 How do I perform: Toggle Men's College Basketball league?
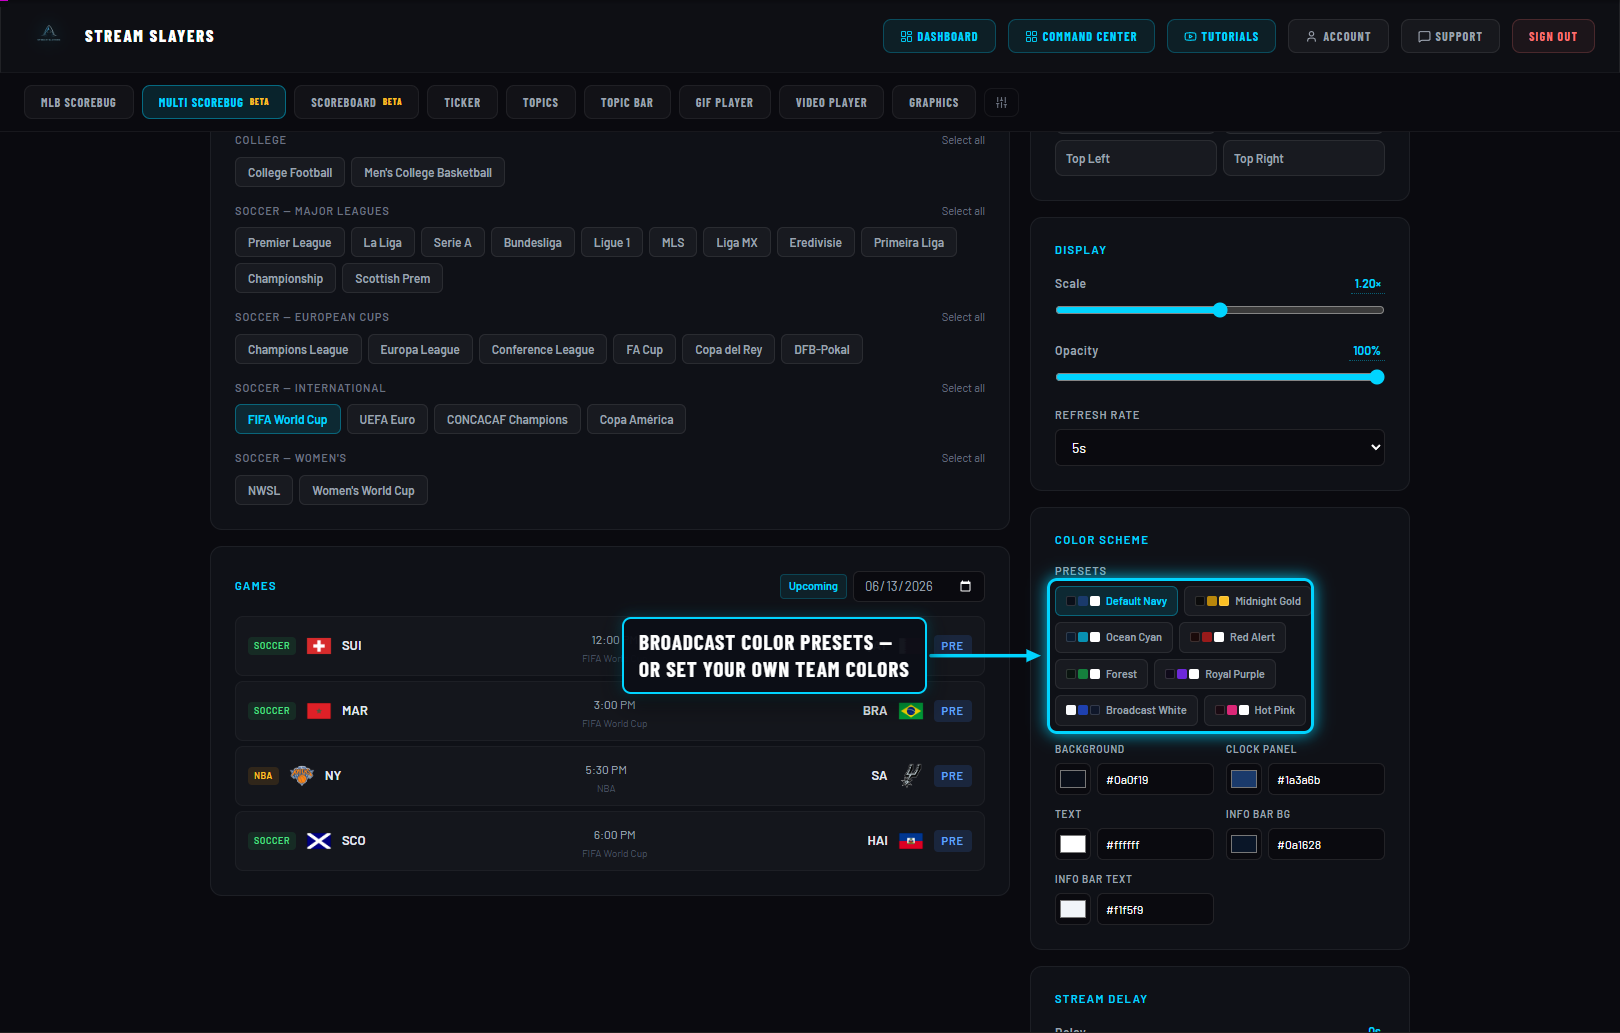coord(428,172)
